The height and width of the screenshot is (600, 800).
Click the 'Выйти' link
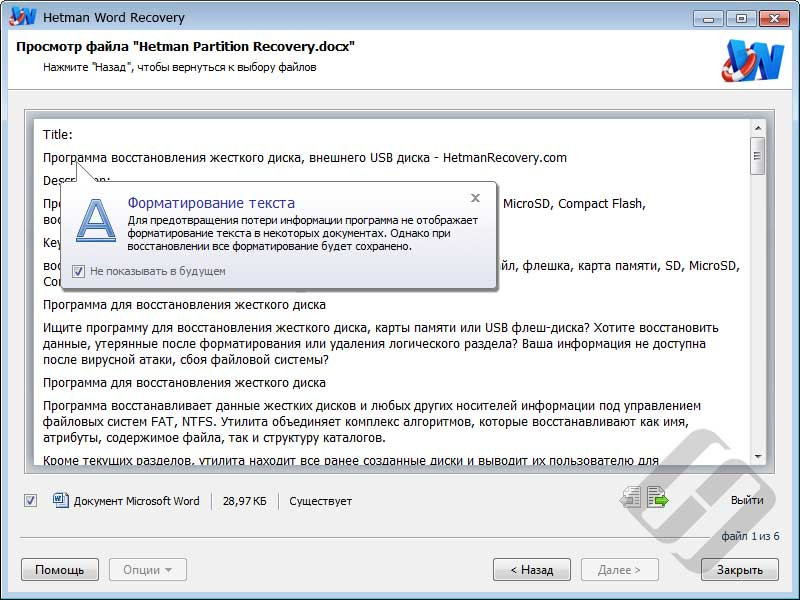click(747, 500)
